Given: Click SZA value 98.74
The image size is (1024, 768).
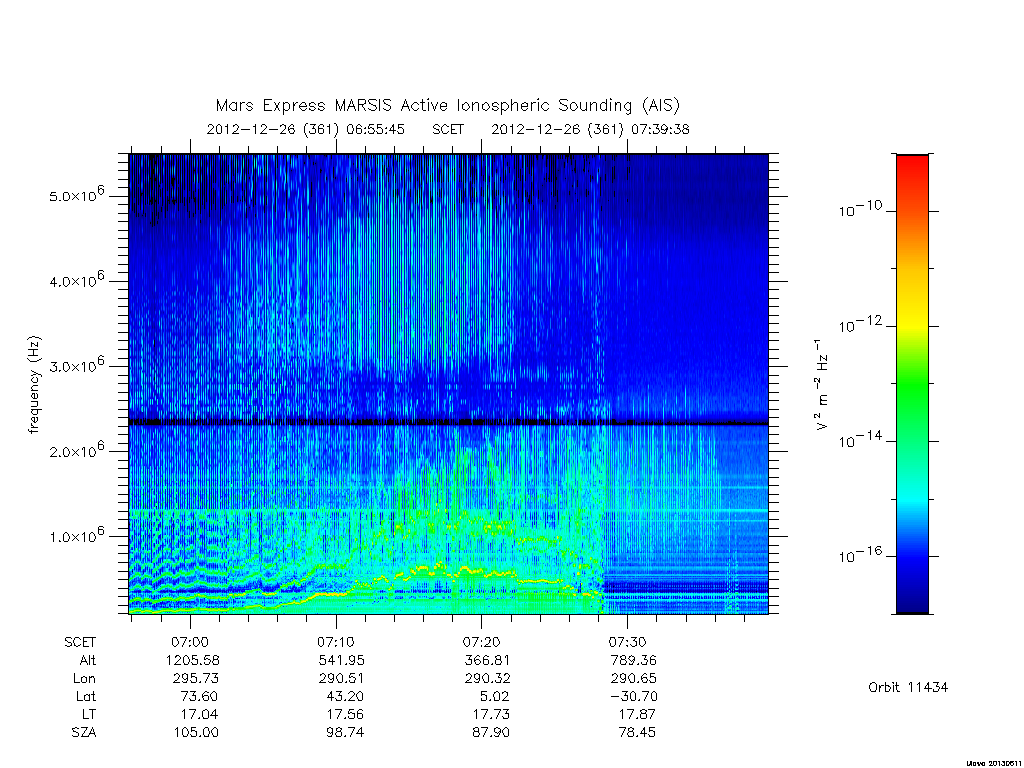Looking at the screenshot, I should click(x=345, y=733).
